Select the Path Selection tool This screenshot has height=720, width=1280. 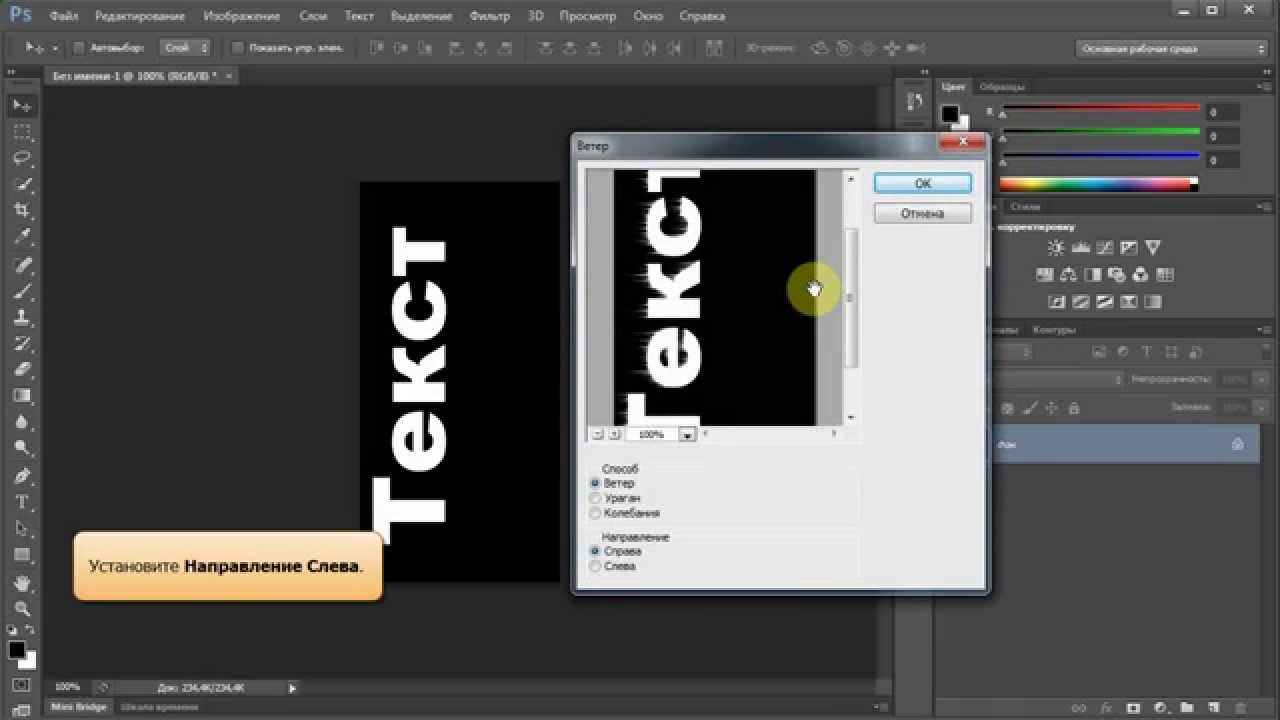click(x=22, y=528)
